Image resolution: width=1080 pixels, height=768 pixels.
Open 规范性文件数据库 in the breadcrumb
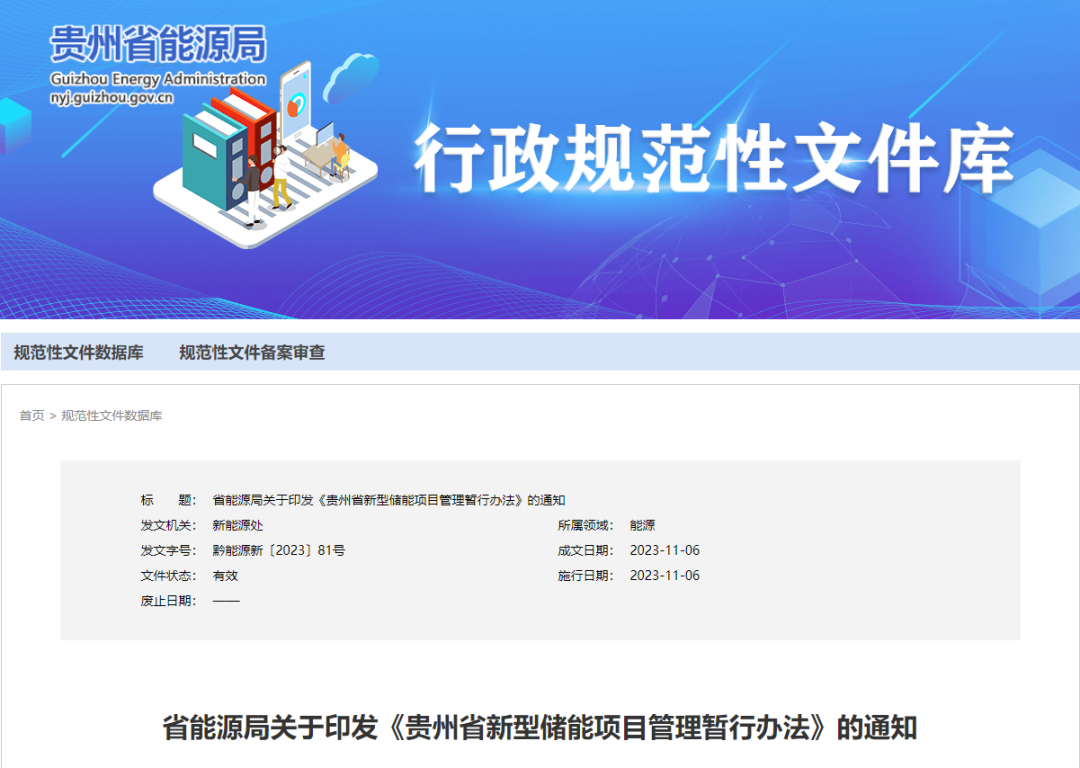point(112,415)
